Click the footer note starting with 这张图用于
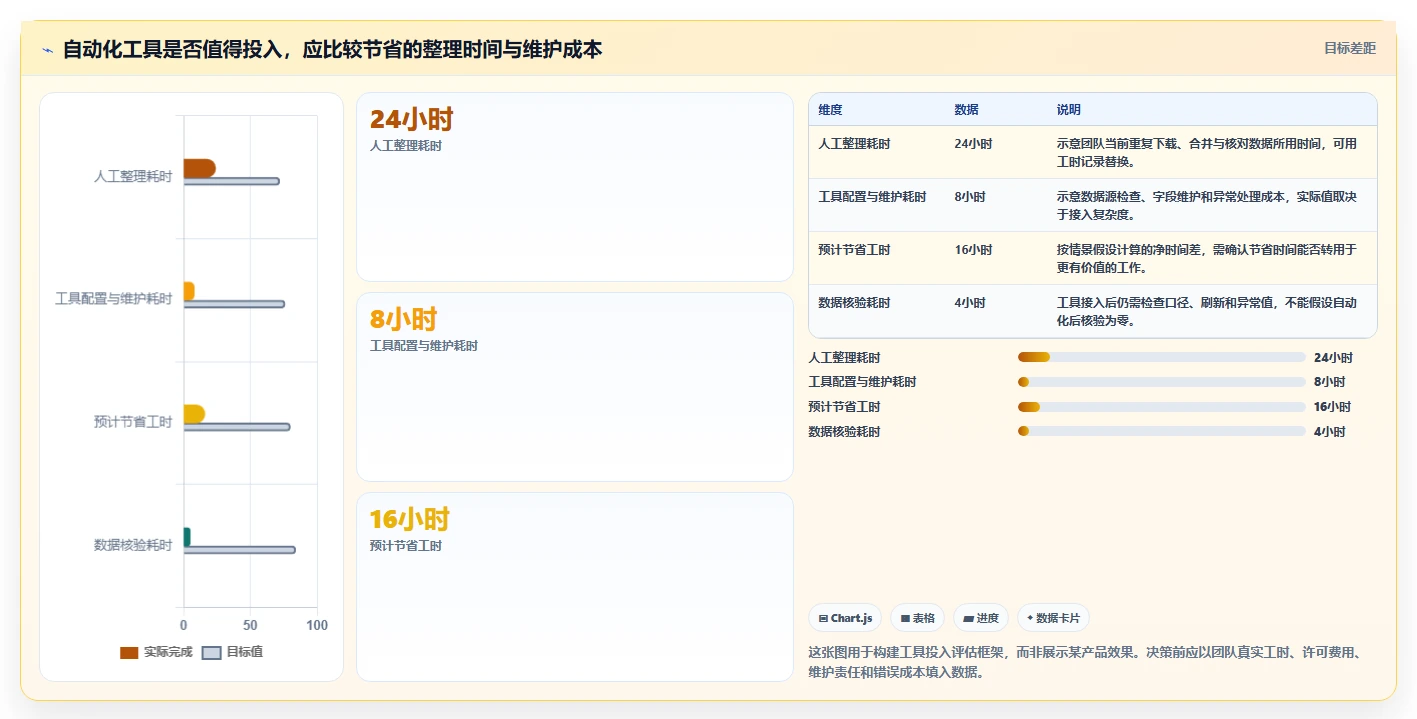The width and height of the screenshot is (1417, 719). pyautogui.click(x=1085, y=662)
